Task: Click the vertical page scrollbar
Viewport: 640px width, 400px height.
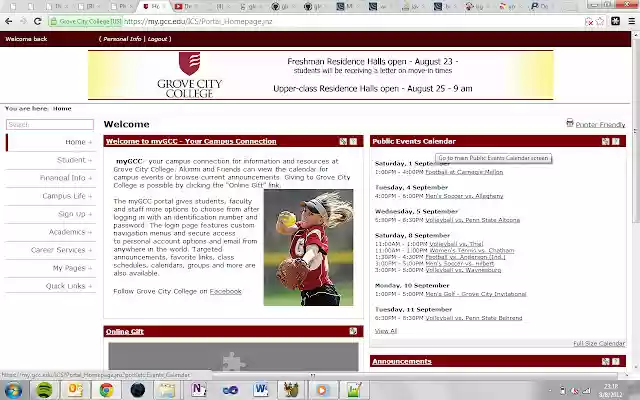Action: pyautogui.click(x=636, y=130)
